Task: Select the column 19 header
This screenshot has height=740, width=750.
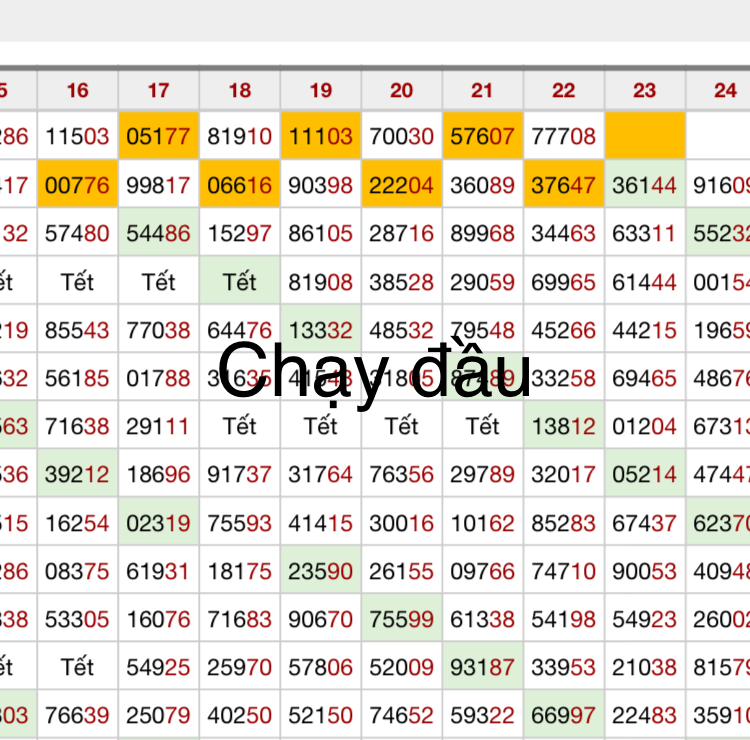Action: (321, 91)
